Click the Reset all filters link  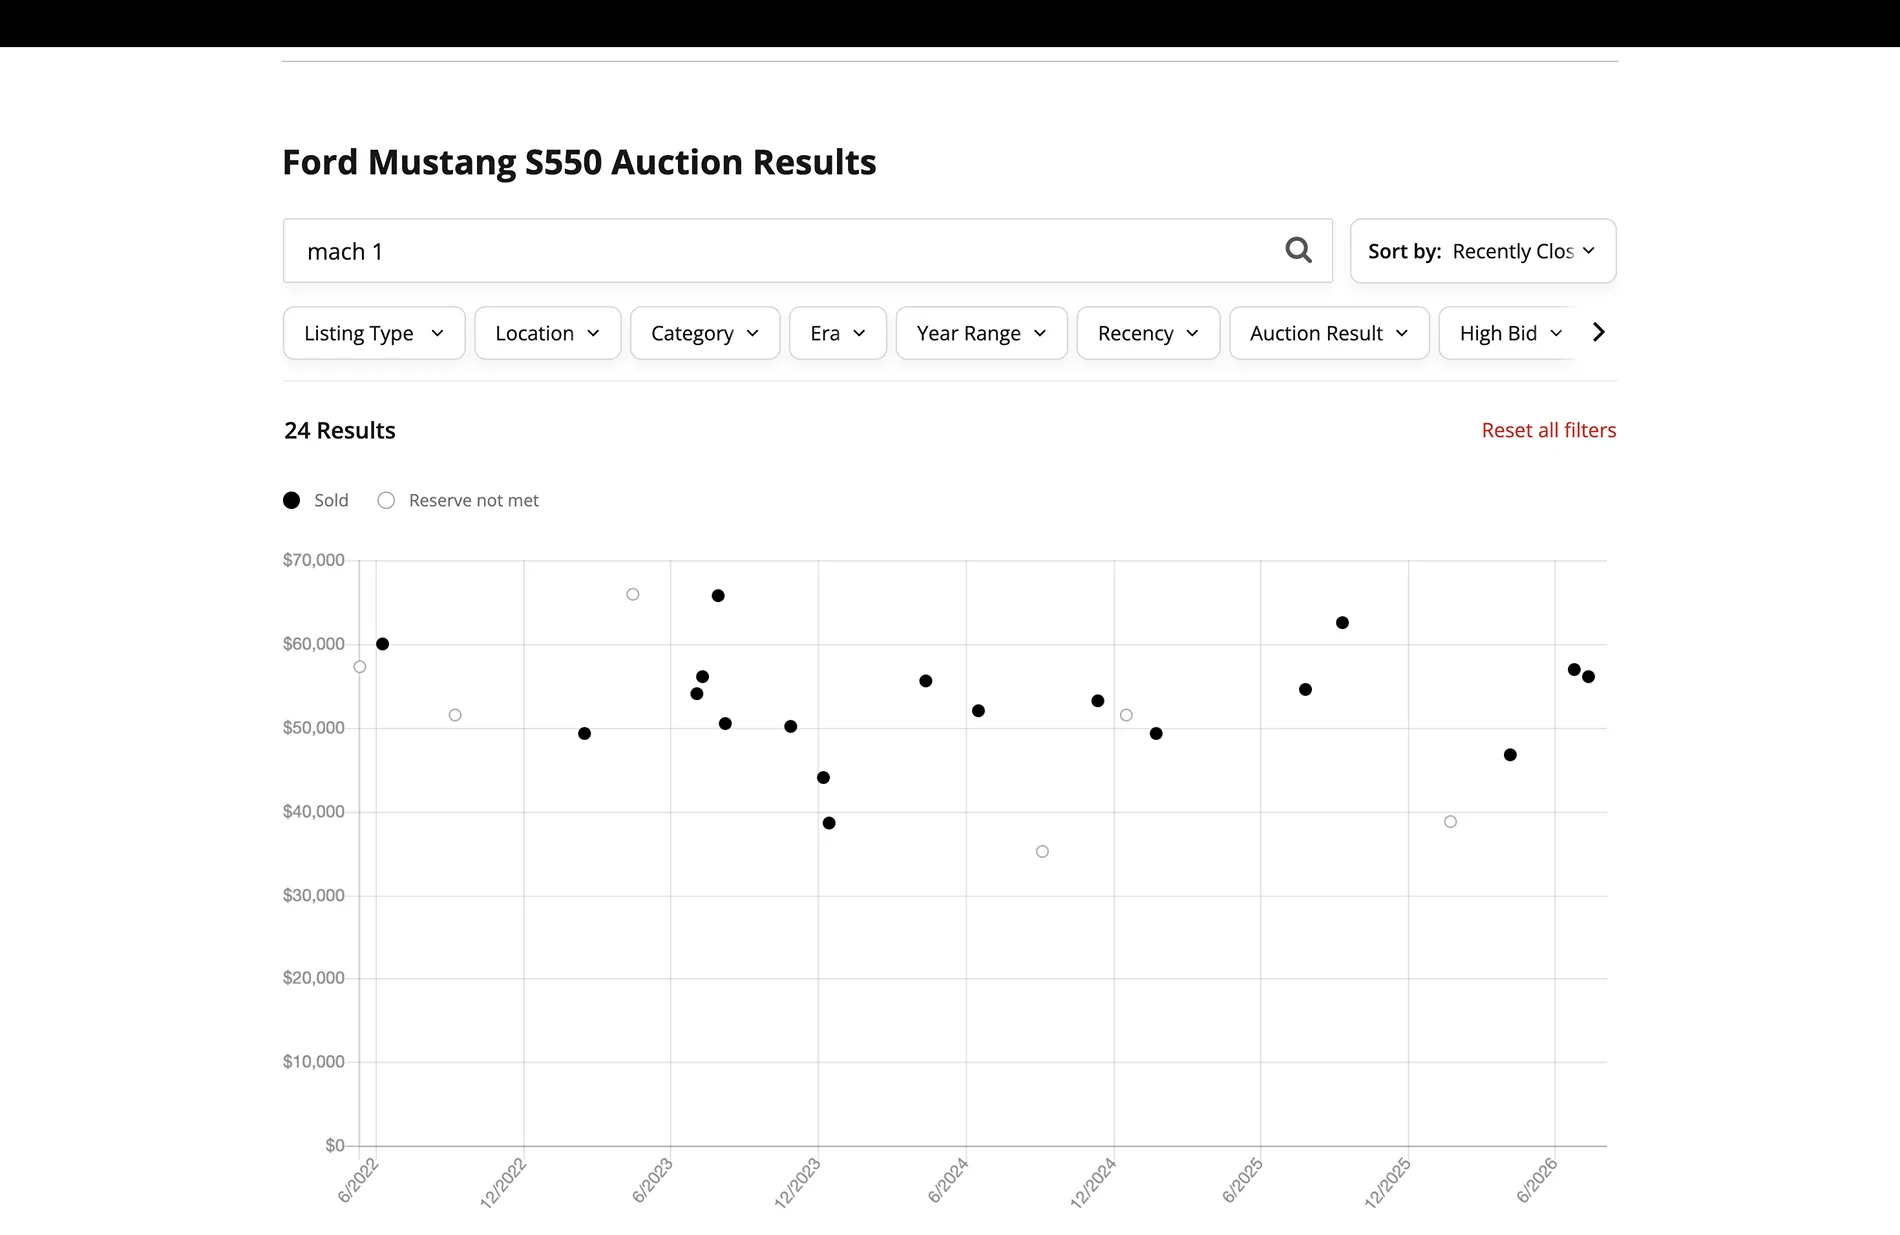tap(1548, 430)
